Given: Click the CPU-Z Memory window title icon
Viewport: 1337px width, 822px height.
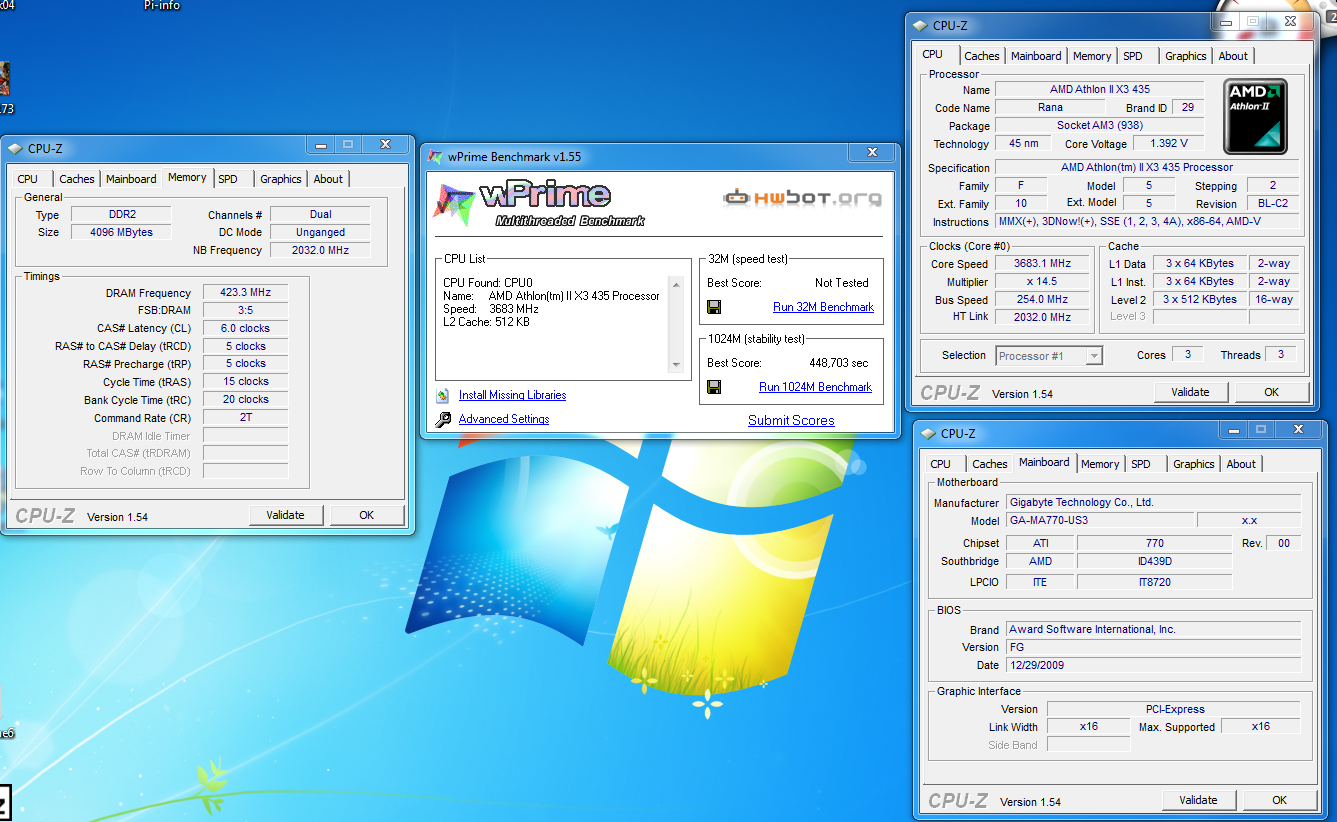Looking at the screenshot, I should [x=15, y=148].
